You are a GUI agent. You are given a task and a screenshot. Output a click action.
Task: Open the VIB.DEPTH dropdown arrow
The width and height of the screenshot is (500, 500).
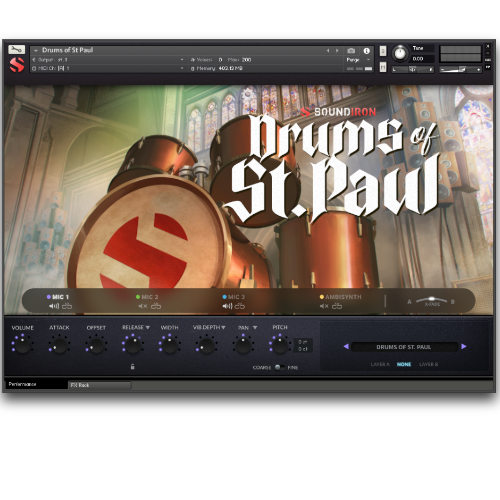[x=223, y=328]
